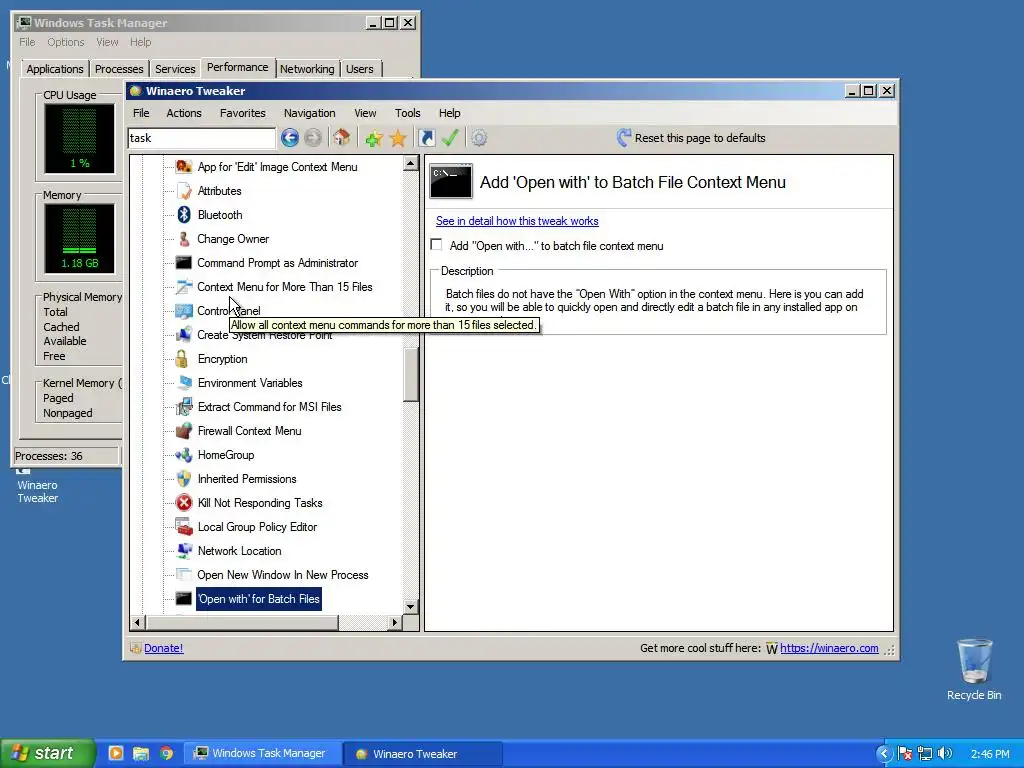Open the Tools menu in Winaero Tweaker
The width and height of the screenshot is (1024, 768).
pyautogui.click(x=408, y=113)
